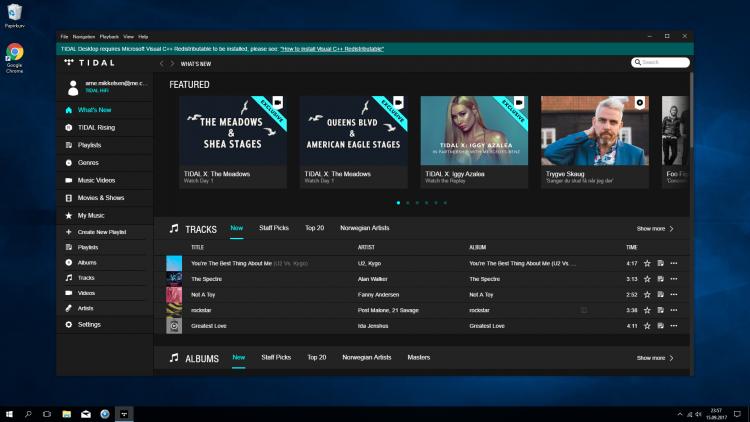Click artist Post Malone, 21 Savage
The height and width of the screenshot is (422, 750).
[388, 310]
